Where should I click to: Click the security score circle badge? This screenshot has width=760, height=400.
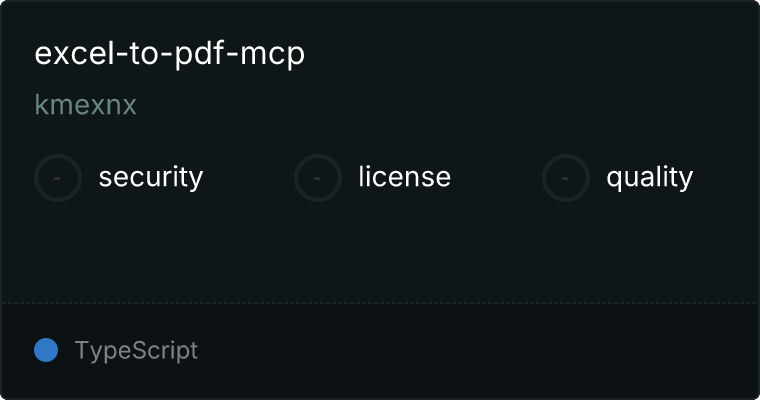point(58,178)
